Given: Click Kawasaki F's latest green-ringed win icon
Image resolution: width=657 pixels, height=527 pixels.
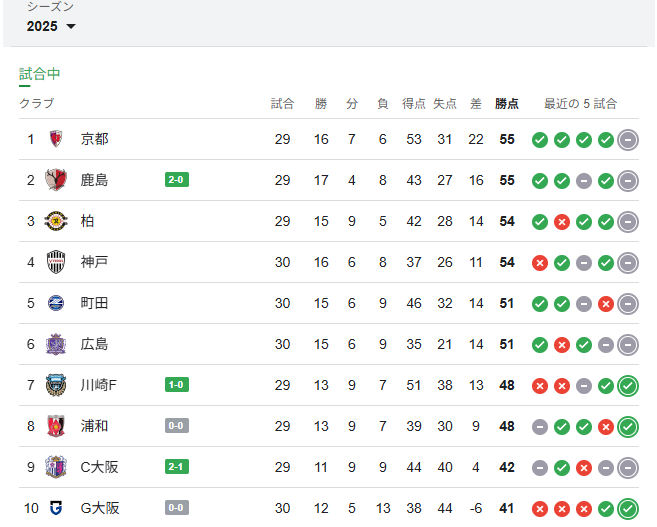Looking at the screenshot, I should point(628,385).
